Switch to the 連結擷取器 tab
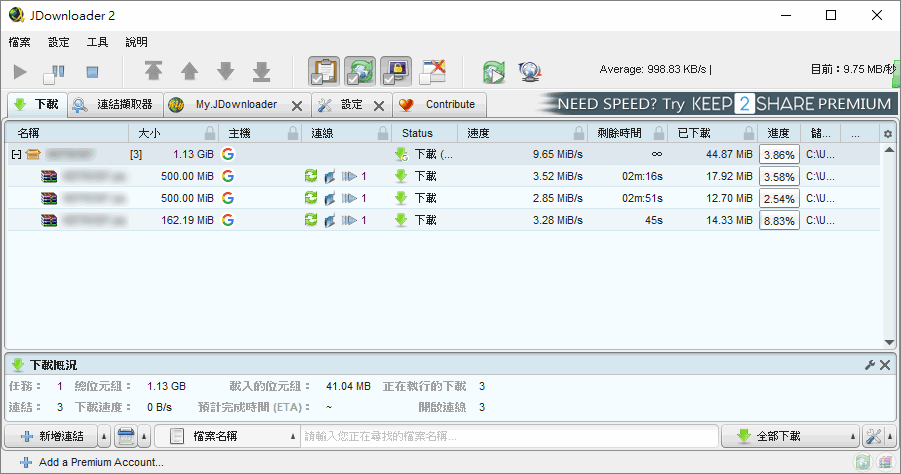 point(115,105)
